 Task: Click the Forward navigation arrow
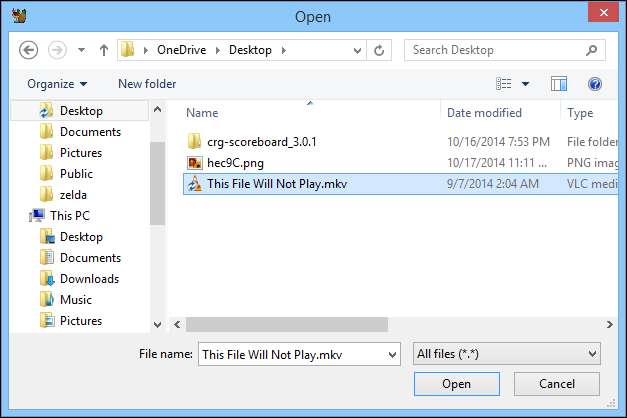tap(57, 50)
